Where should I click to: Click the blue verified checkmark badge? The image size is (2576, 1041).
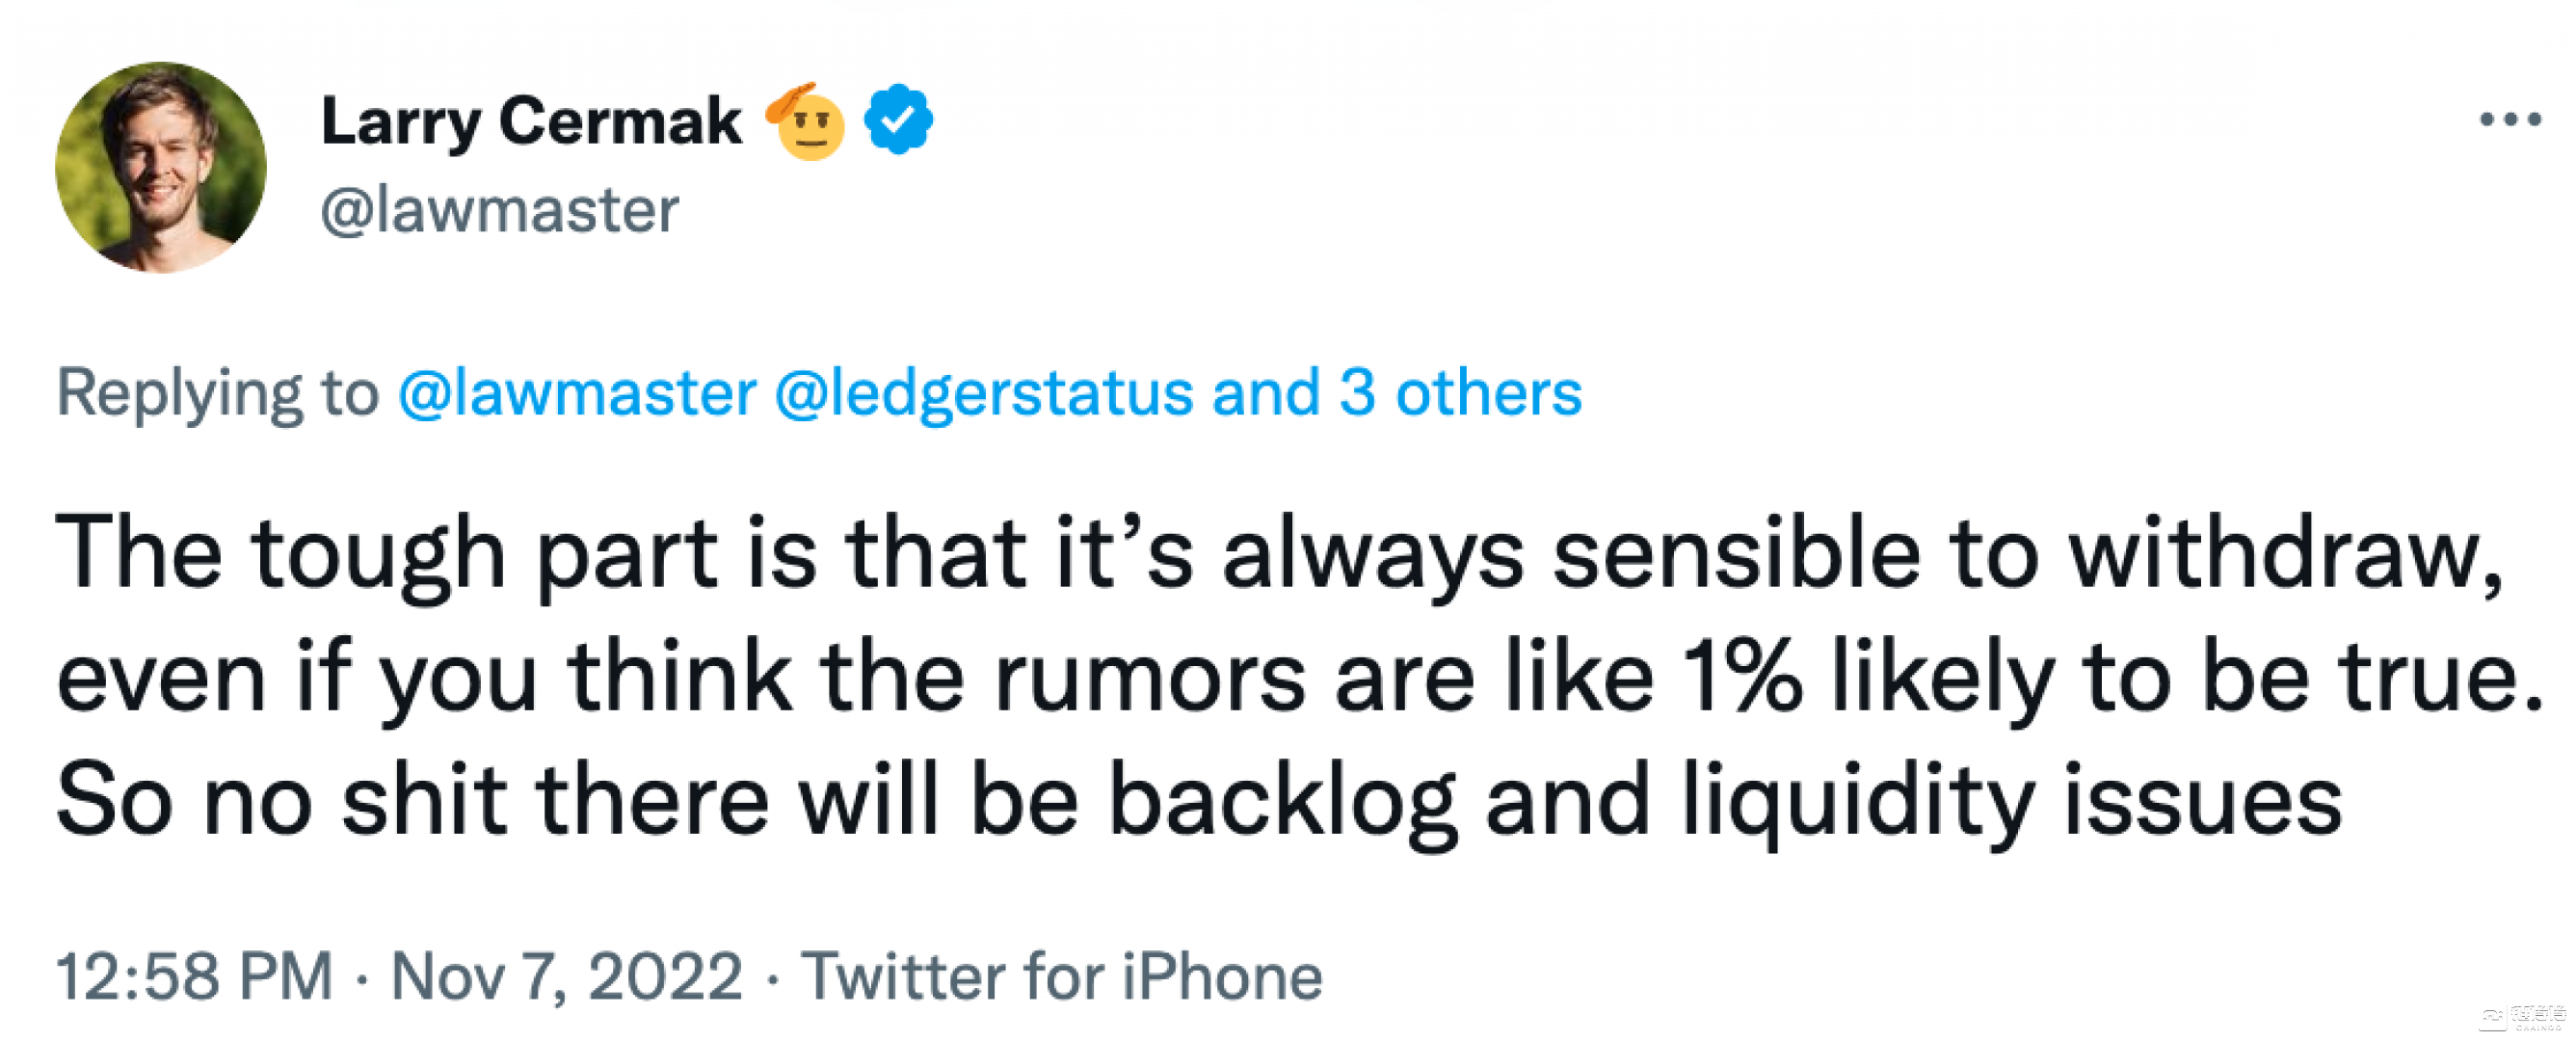(898, 120)
